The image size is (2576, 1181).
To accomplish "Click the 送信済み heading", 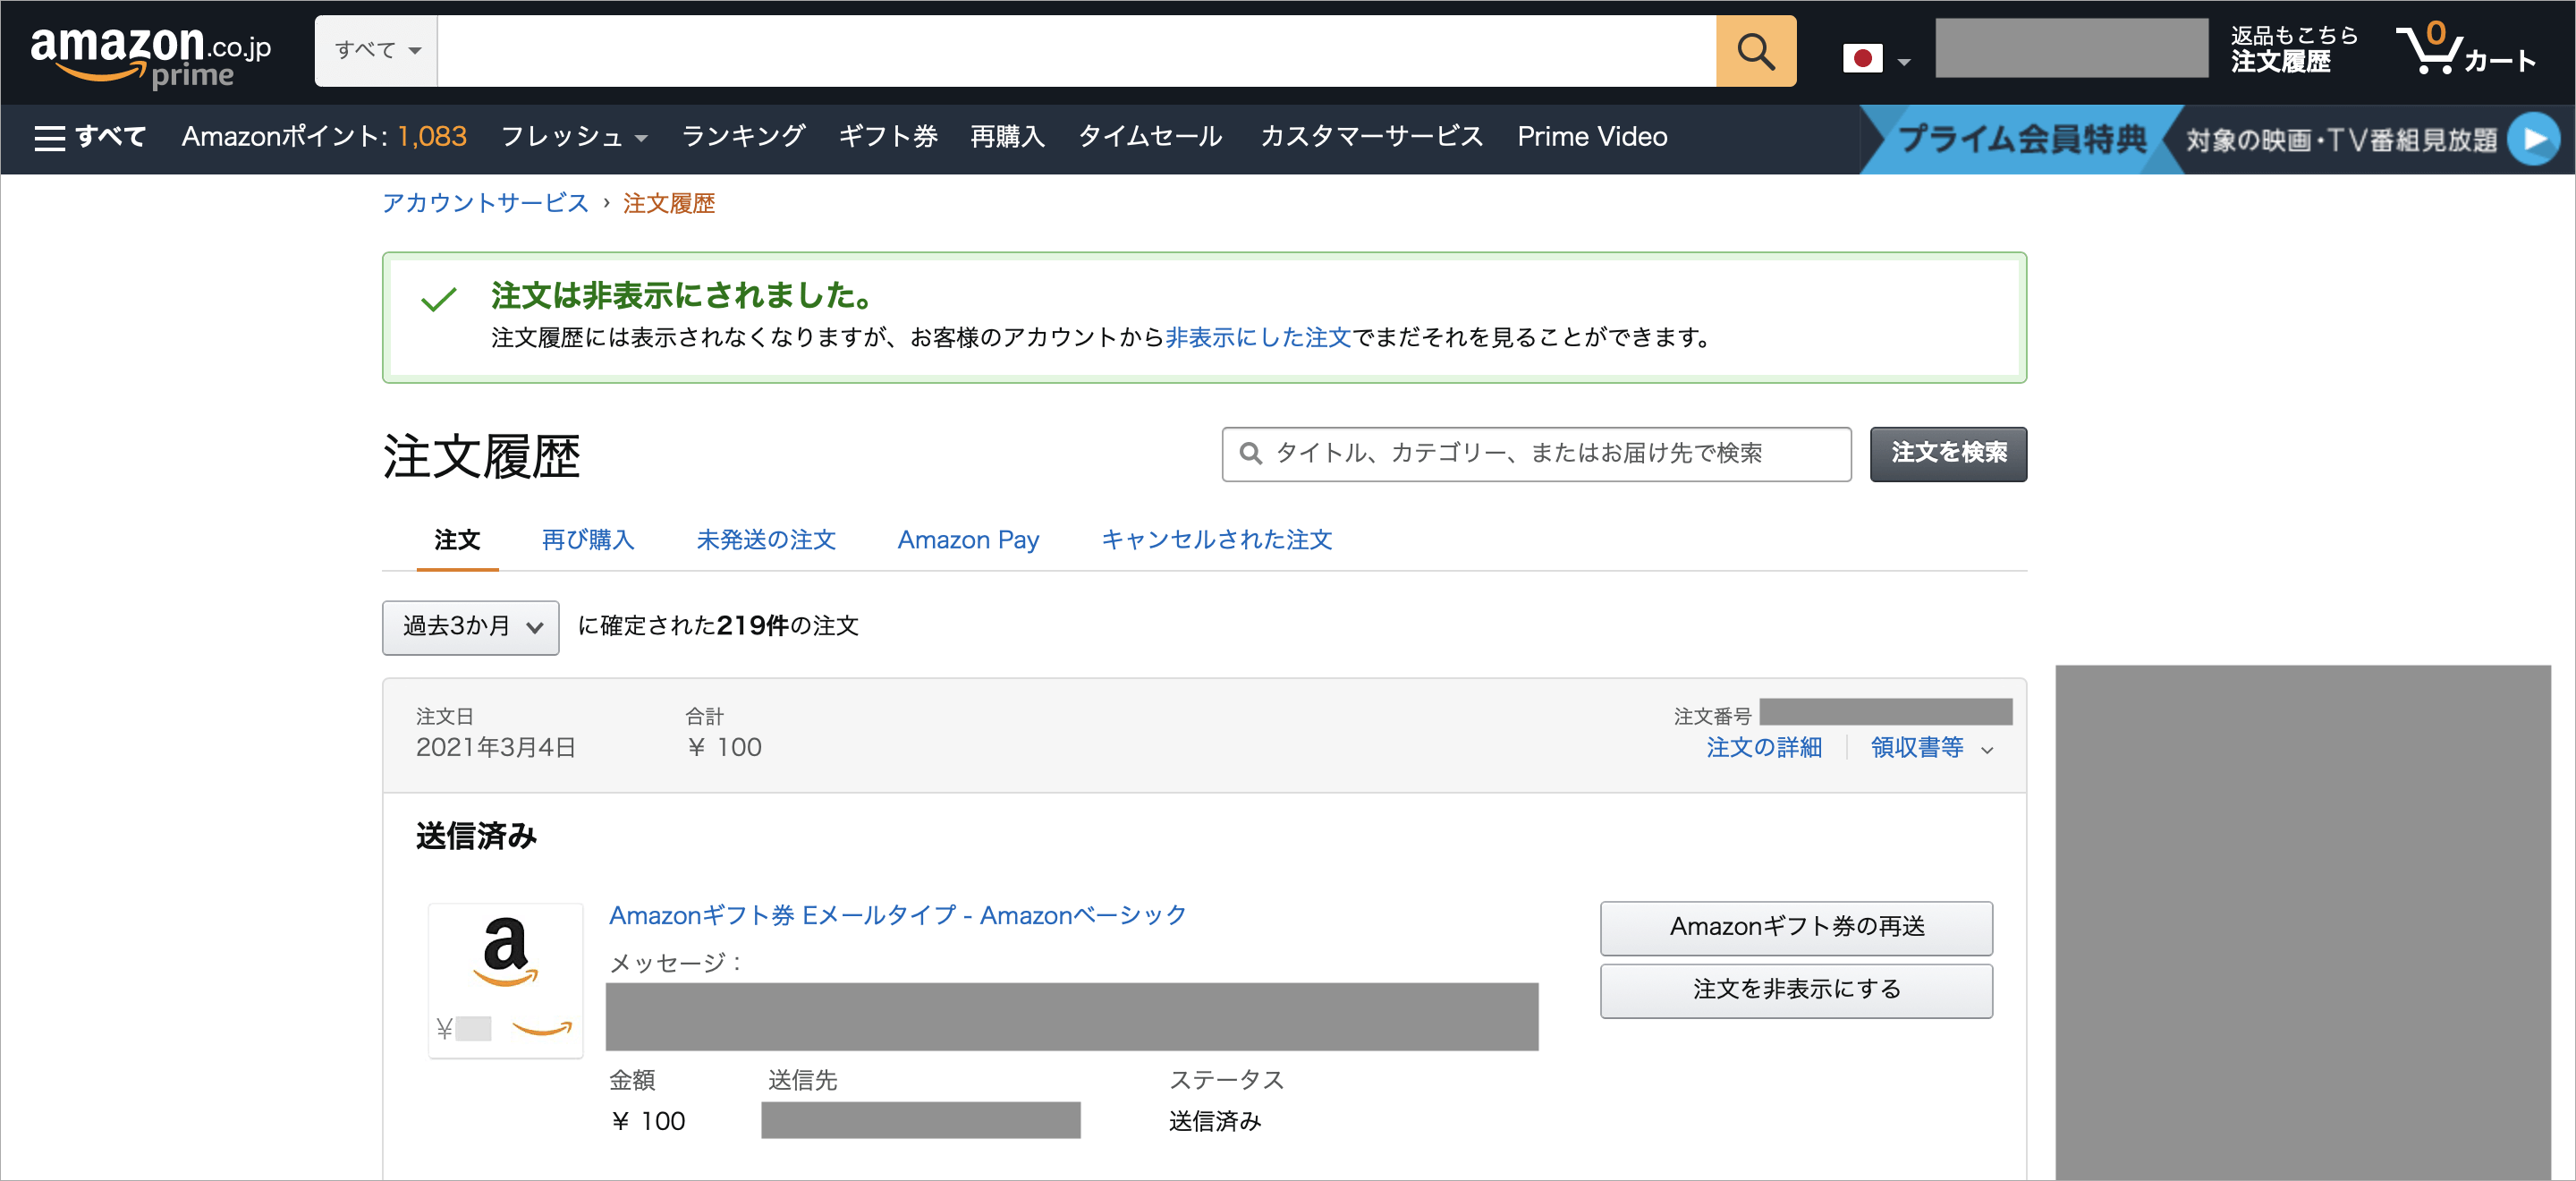I will click(477, 836).
